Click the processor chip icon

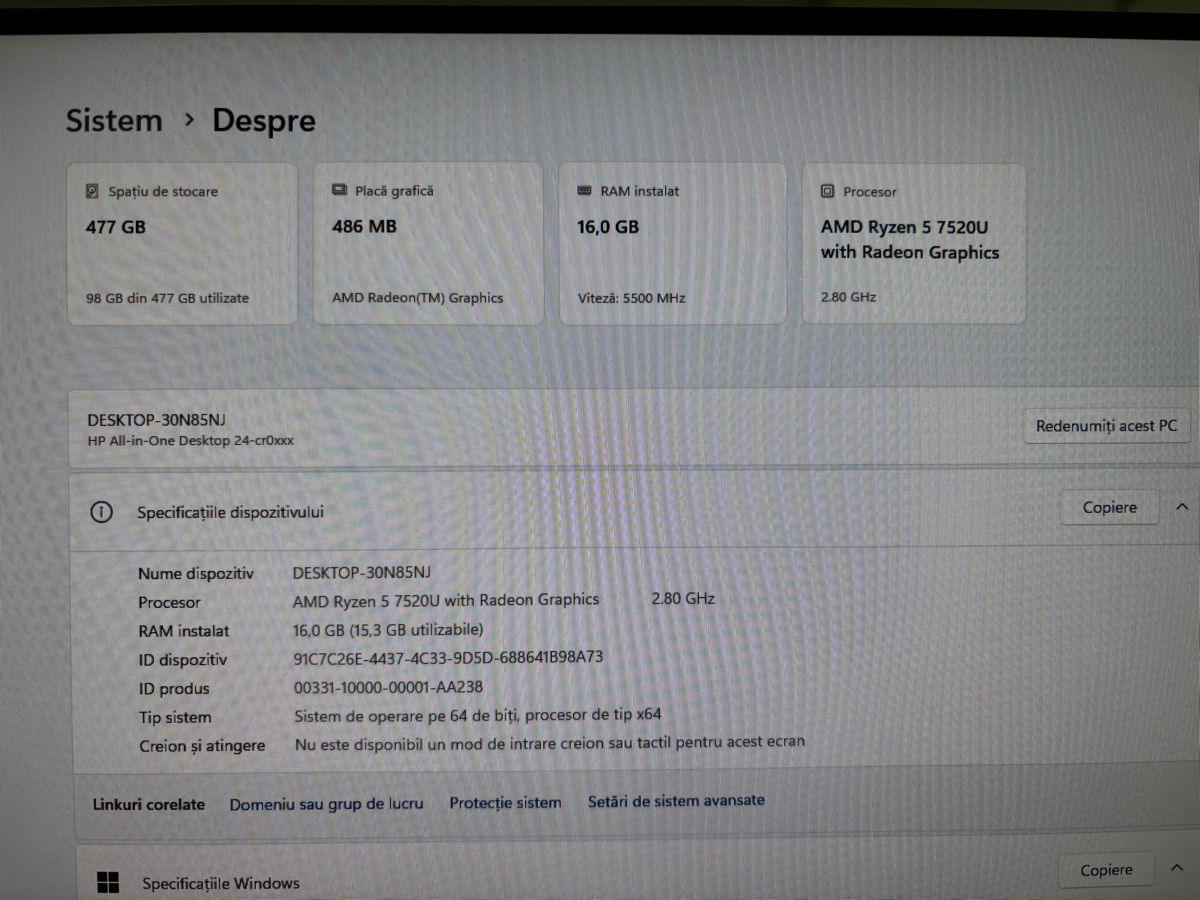click(x=827, y=192)
